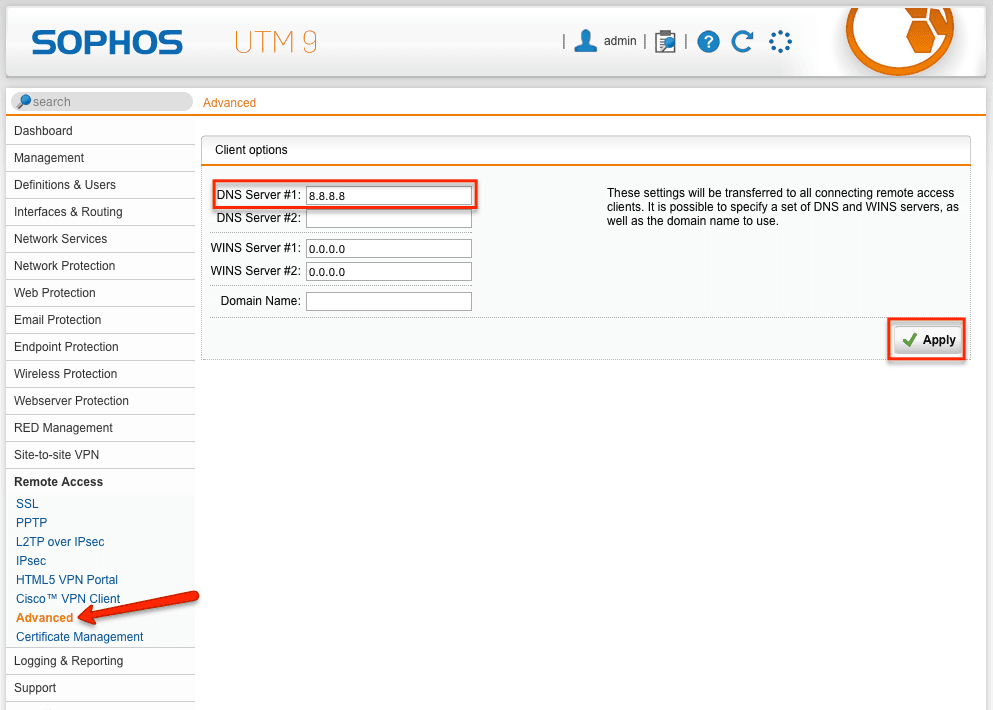Expand Endpoint Protection menu
Screen dimensions: 993x710
[100, 347]
